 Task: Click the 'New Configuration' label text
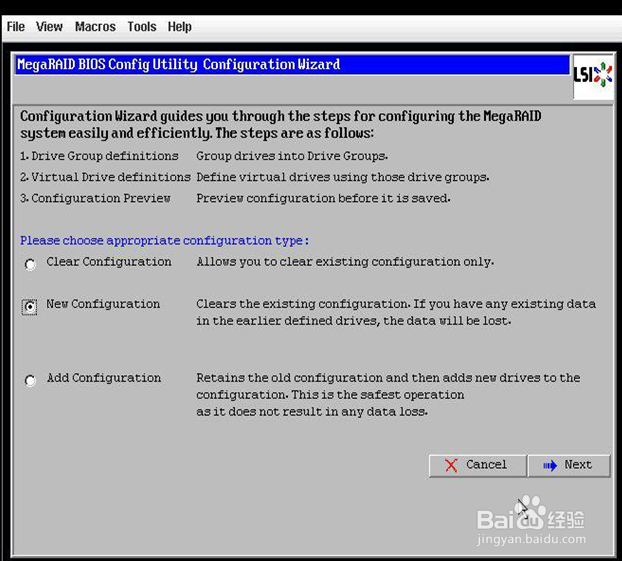(x=103, y=304)
